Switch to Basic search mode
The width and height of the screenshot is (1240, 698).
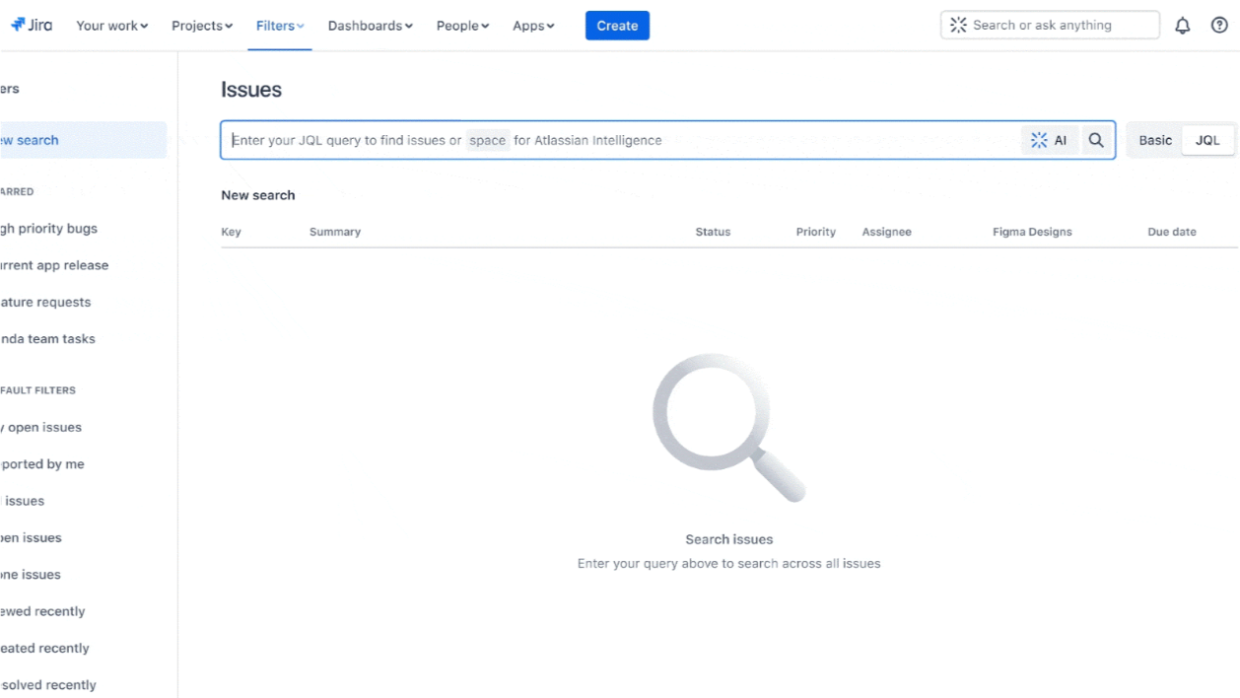tap(1154, 140)
